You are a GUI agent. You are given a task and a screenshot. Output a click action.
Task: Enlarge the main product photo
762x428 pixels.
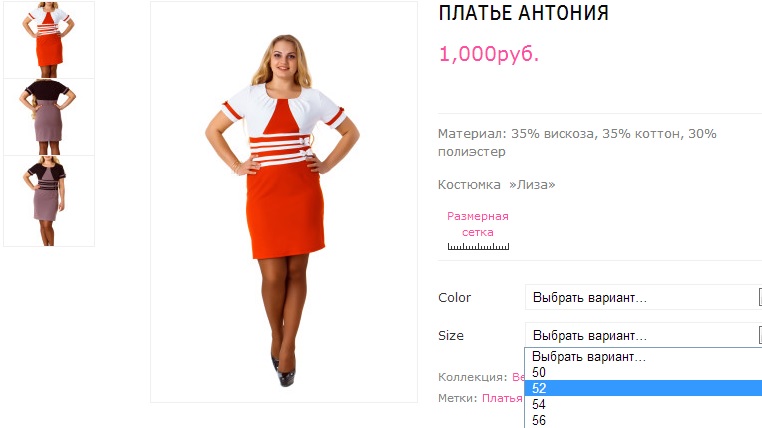[x=284, y=202]
